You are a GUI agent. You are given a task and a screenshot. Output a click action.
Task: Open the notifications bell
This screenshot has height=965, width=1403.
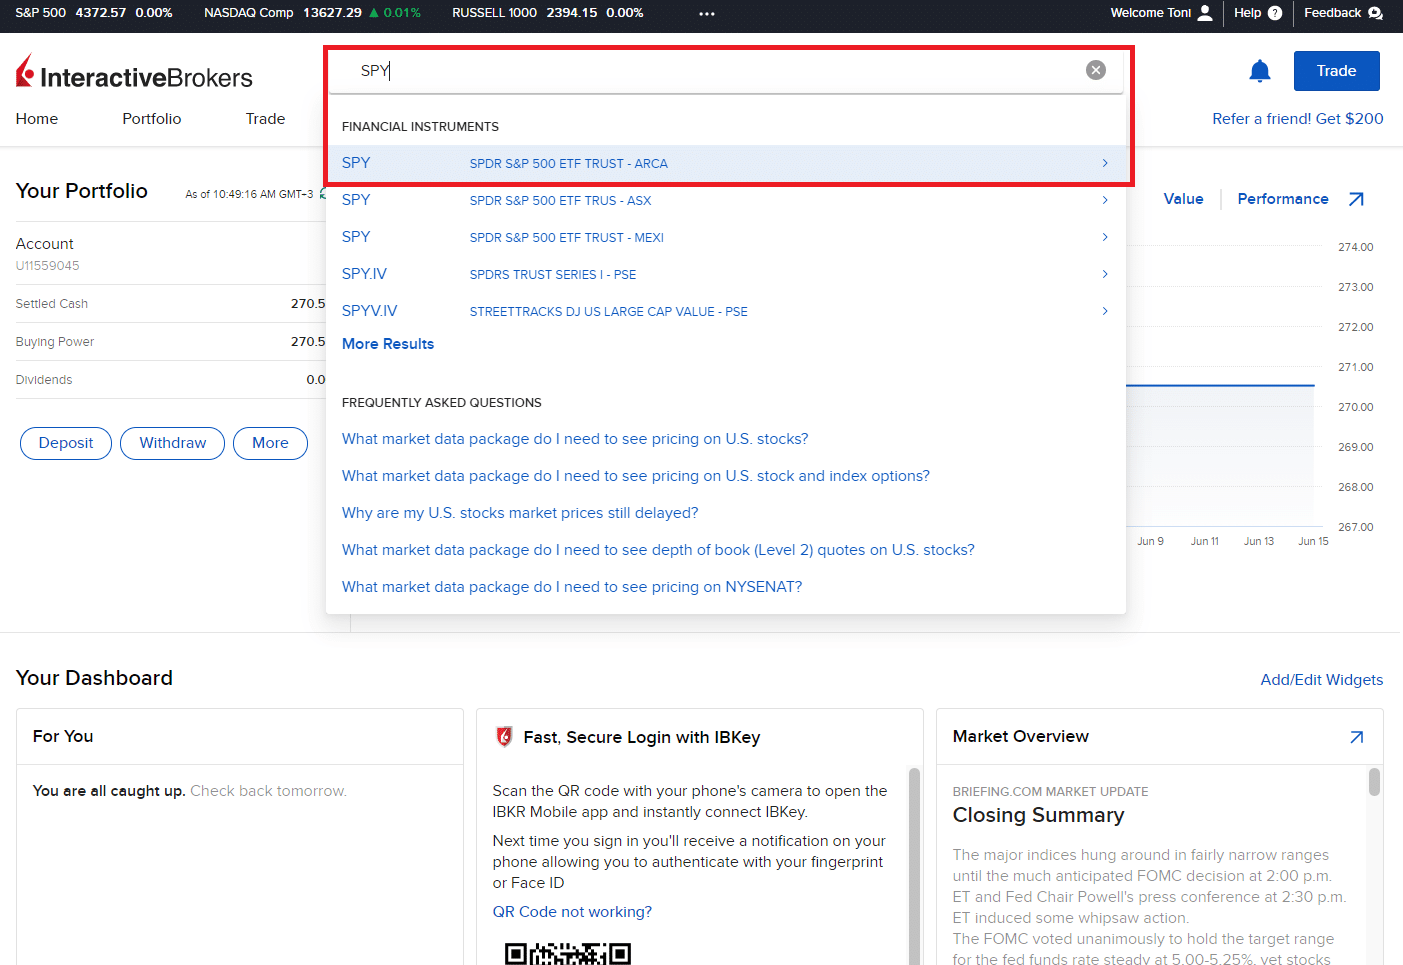pyautogui.click(x=1260, y=71)
